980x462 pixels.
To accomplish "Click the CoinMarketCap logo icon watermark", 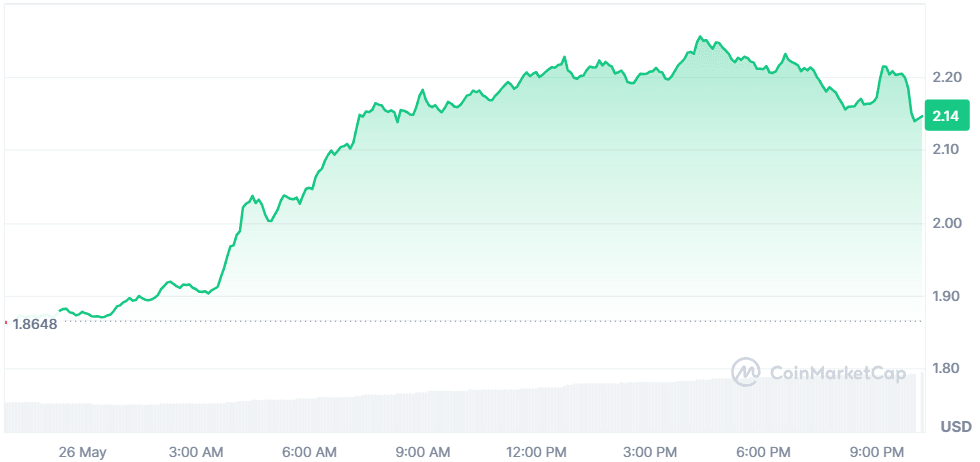I will coord(746,373).
